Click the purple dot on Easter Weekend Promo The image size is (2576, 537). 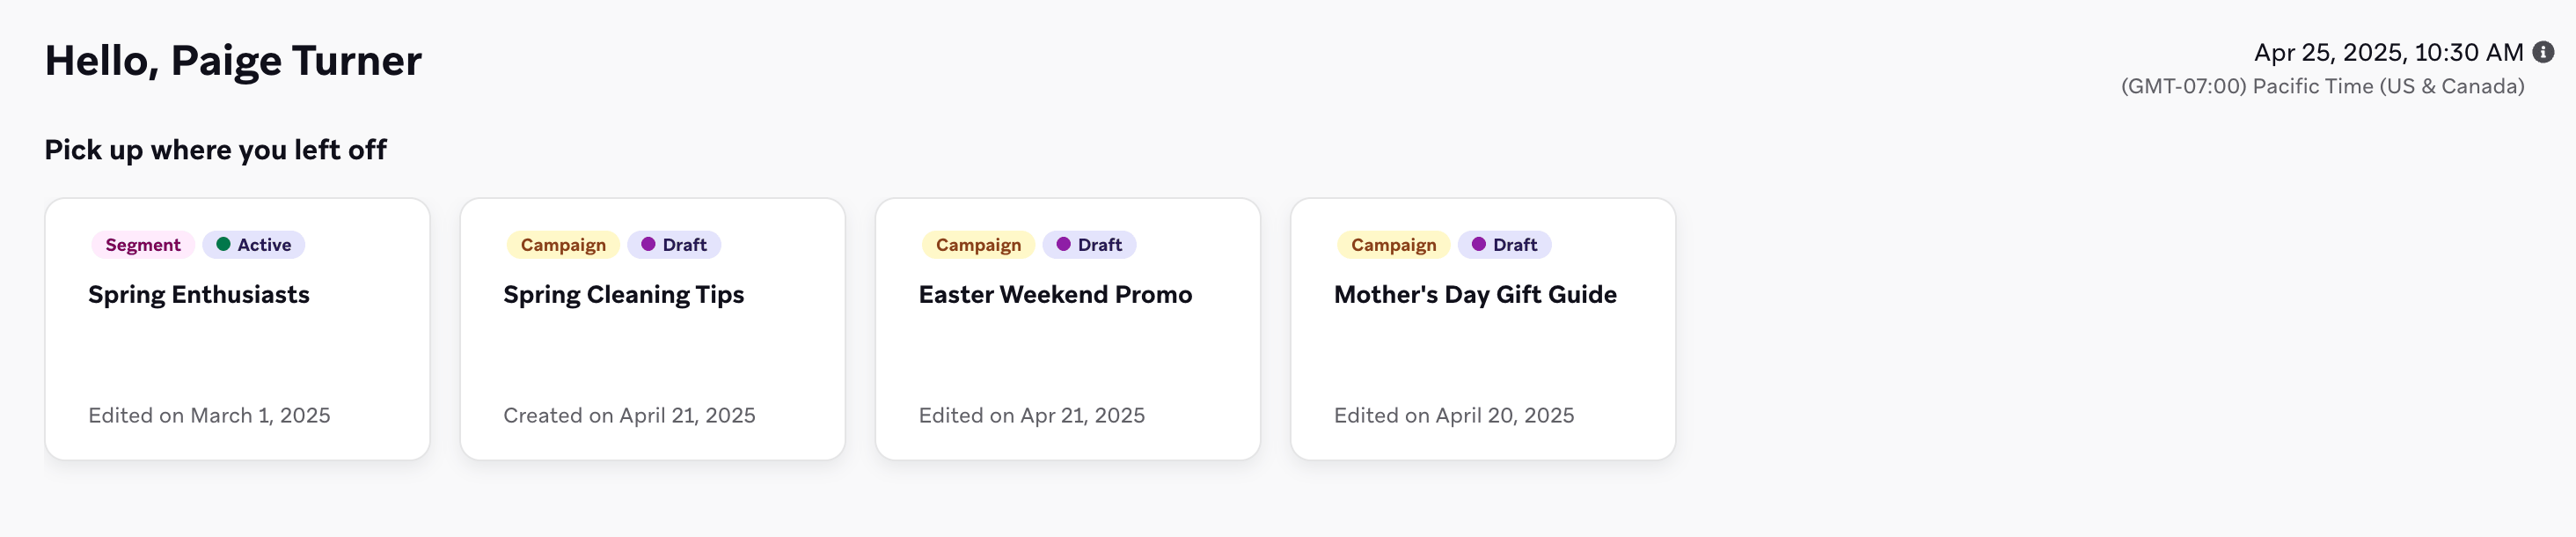[x=1063, y=244]
